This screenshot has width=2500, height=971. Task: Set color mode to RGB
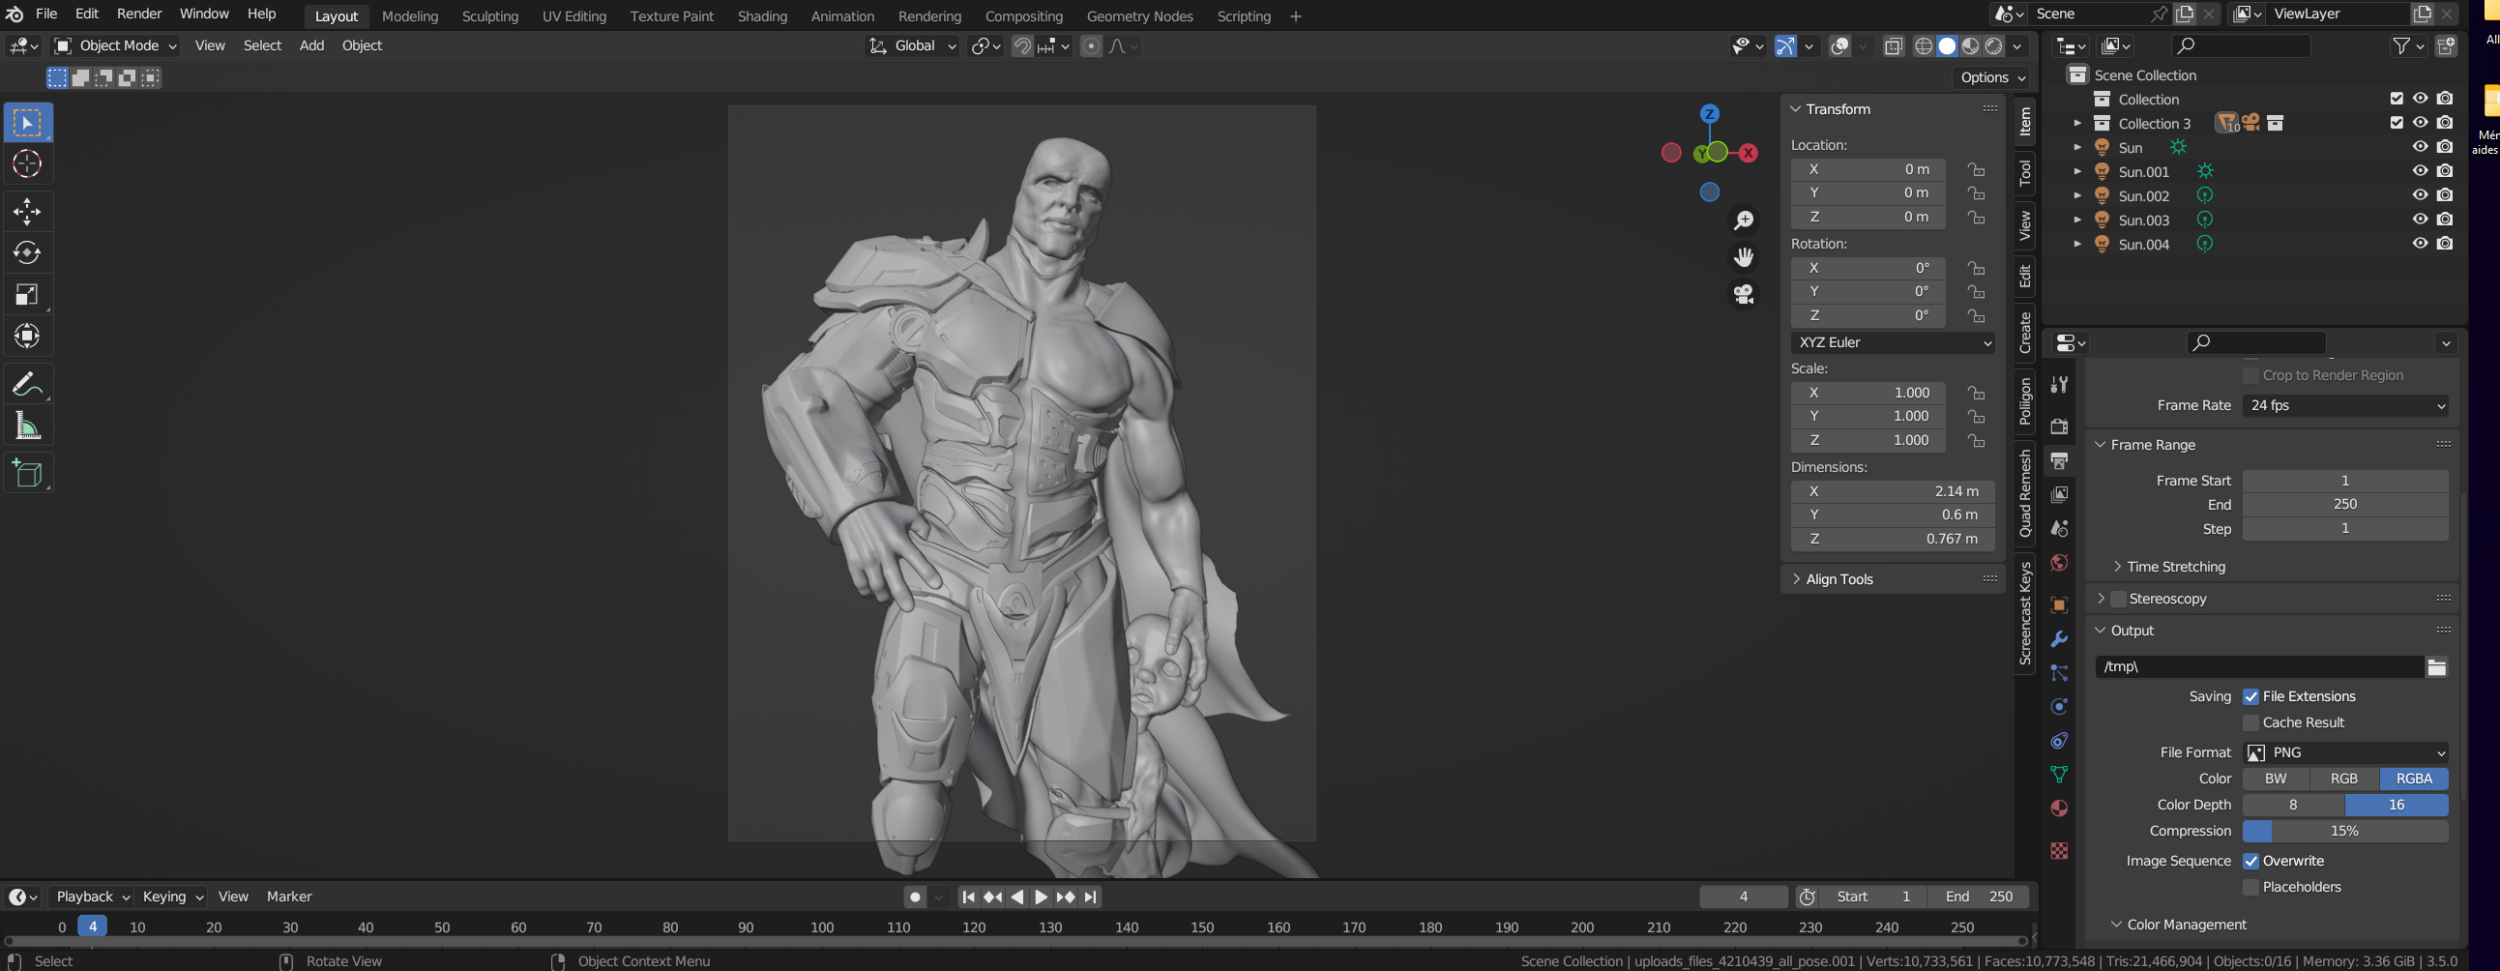pos(2343,779)
